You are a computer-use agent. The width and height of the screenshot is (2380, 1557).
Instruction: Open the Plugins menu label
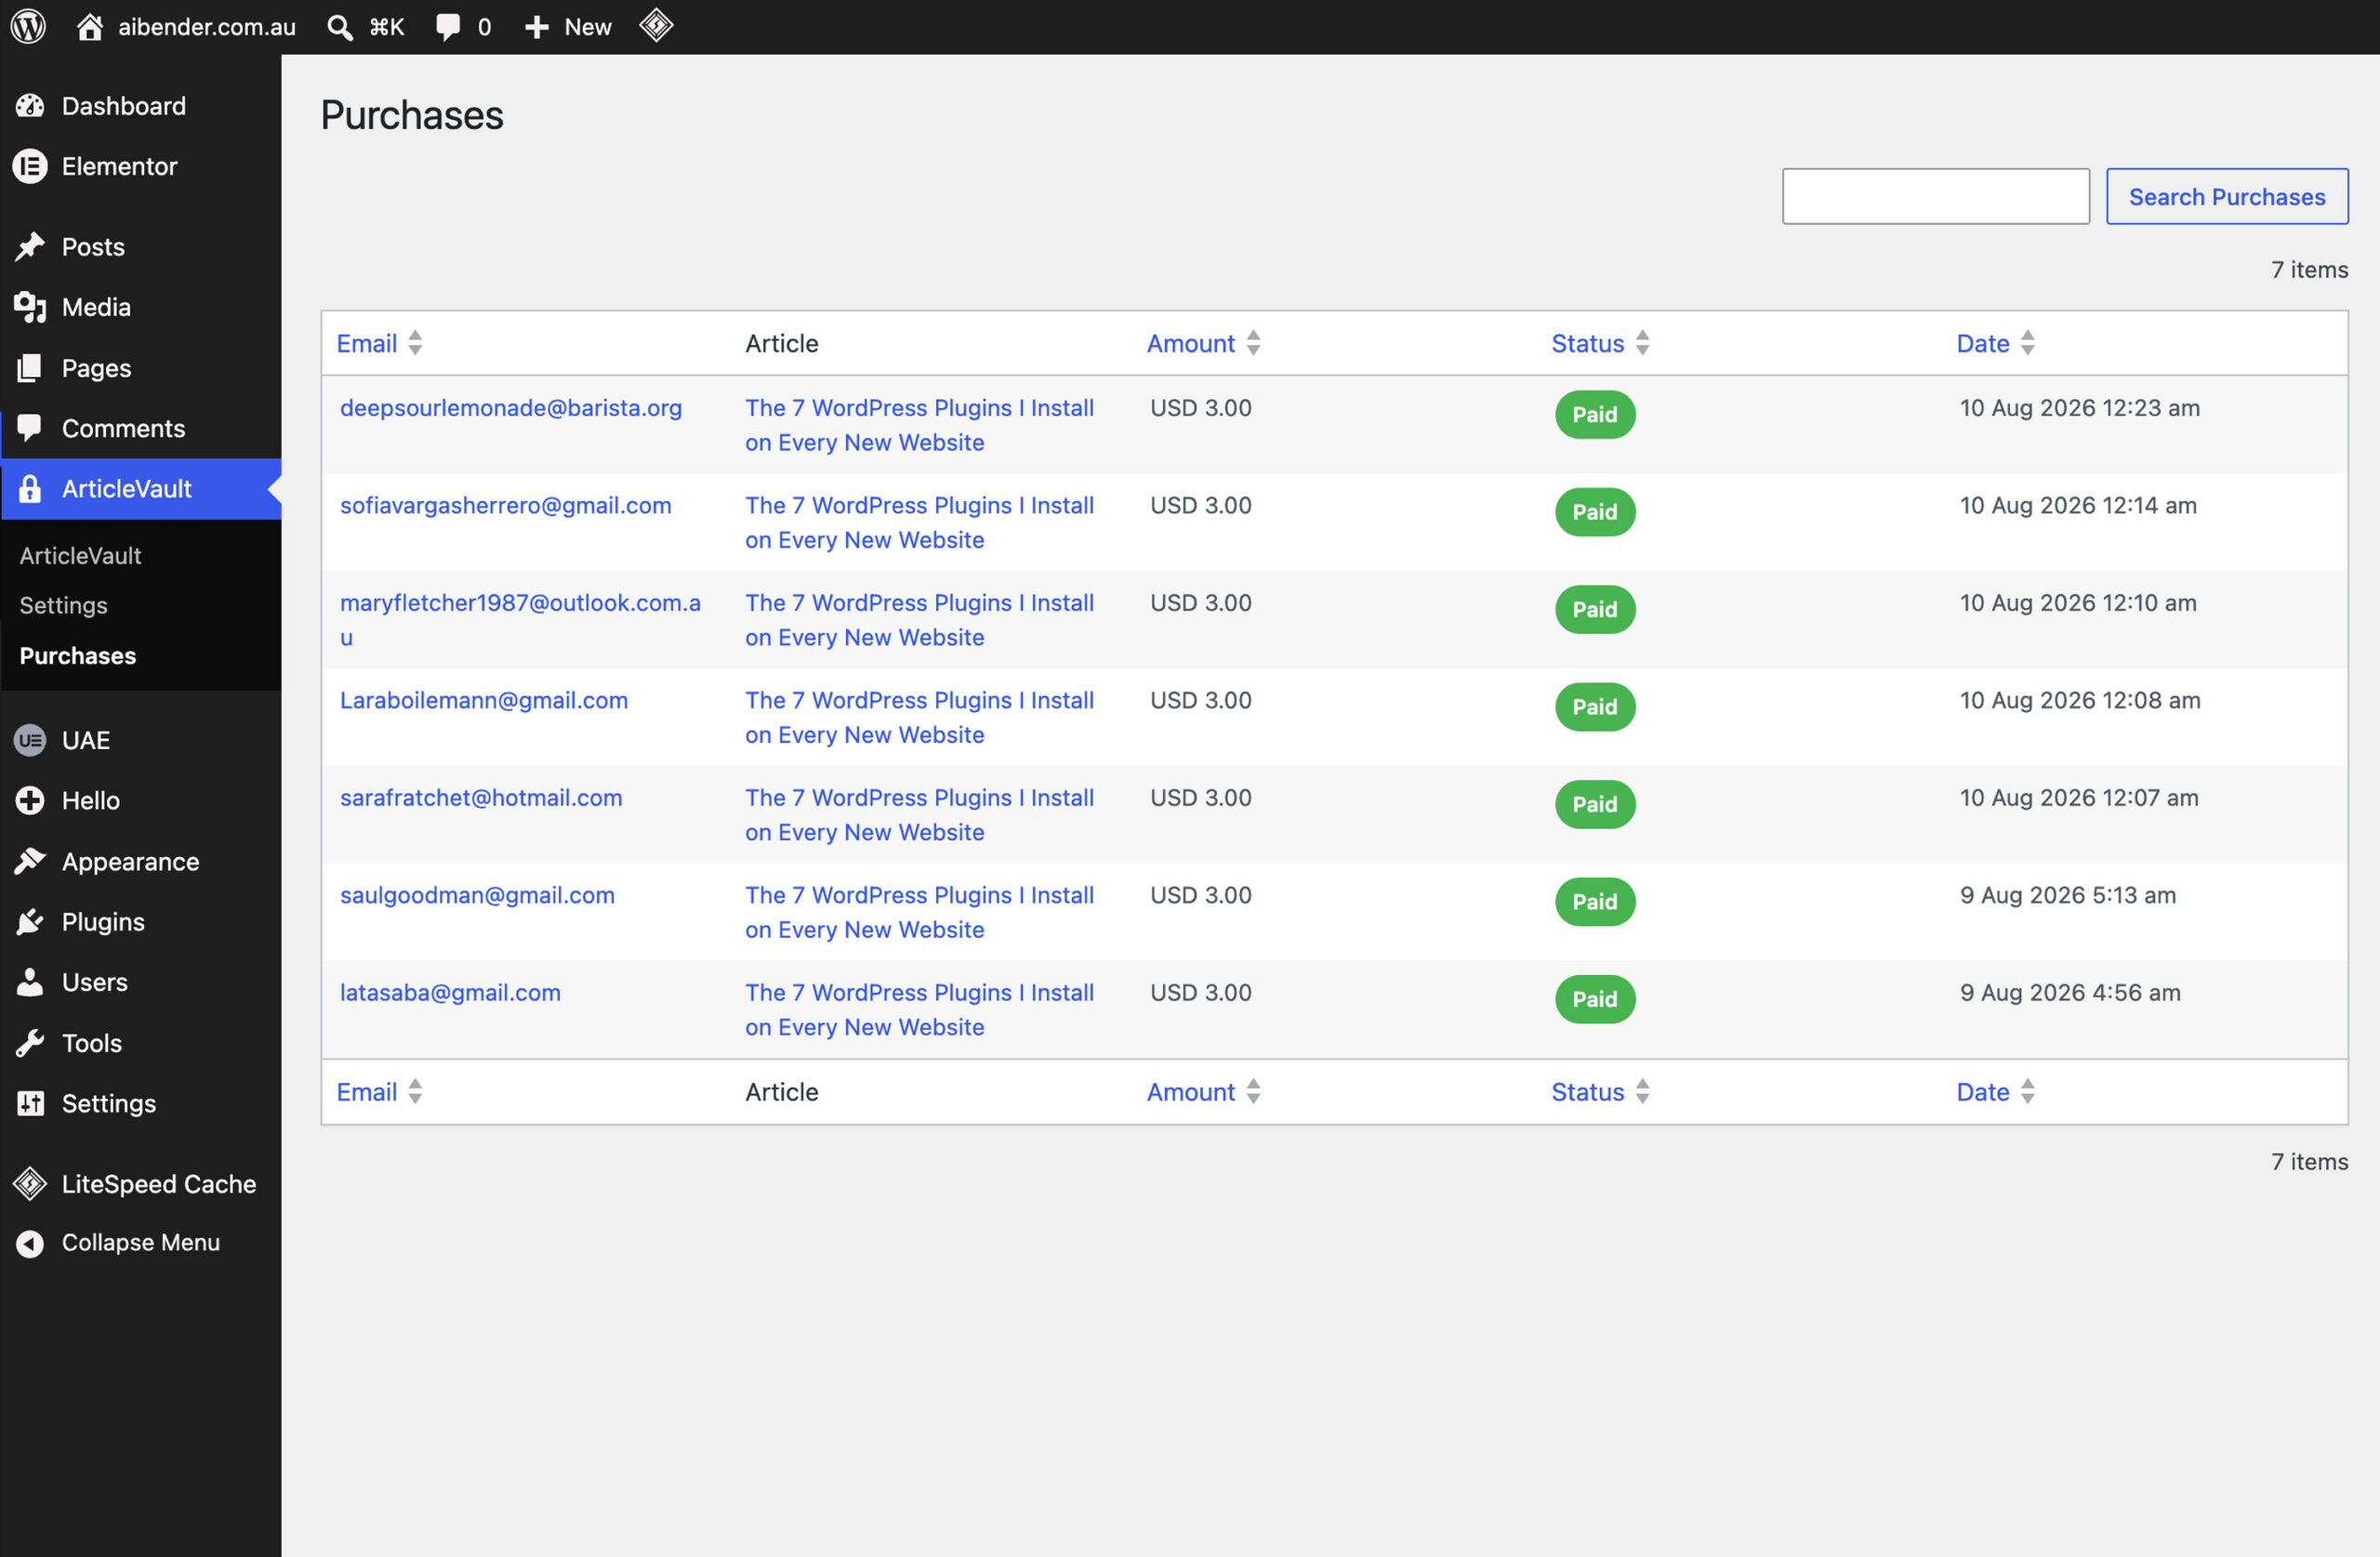point(103,922)
